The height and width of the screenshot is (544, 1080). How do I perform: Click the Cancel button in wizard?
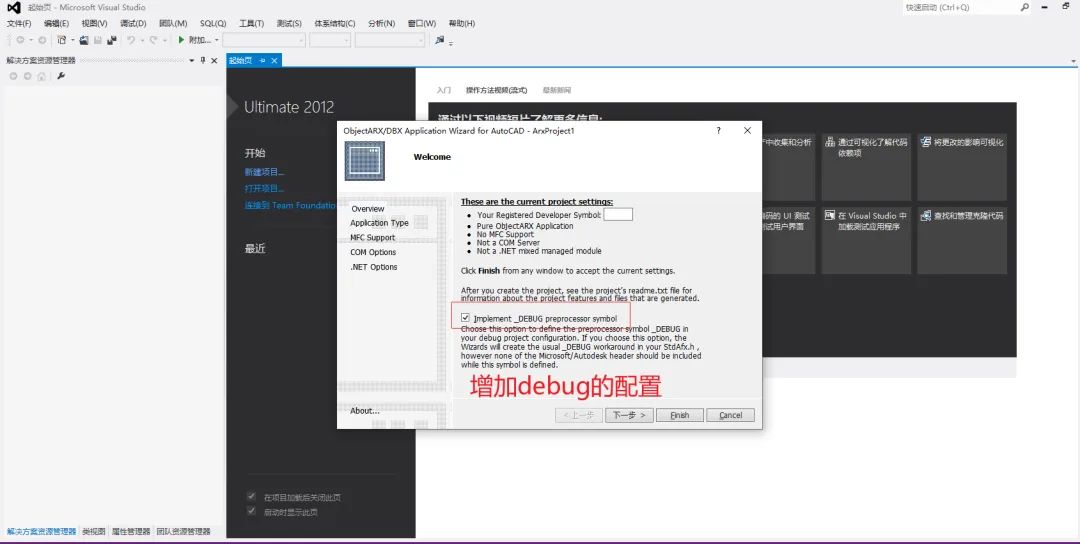(730, 415)
